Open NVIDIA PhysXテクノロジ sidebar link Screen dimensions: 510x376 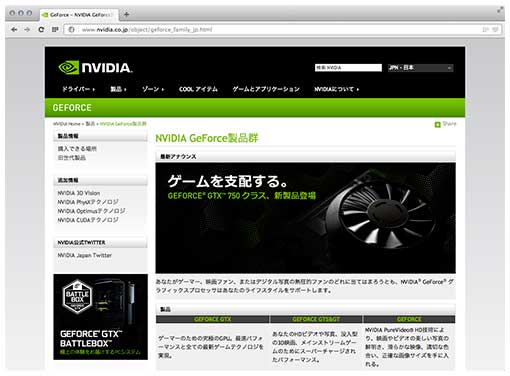(88, 202)
